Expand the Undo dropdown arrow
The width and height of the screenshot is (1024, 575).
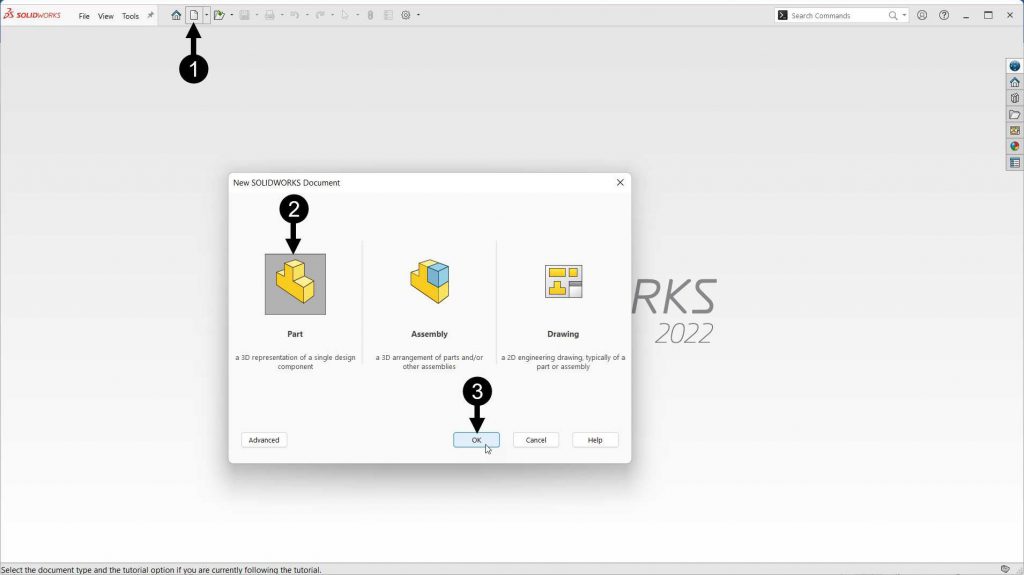pyautogui.click(x=307, y=15)
